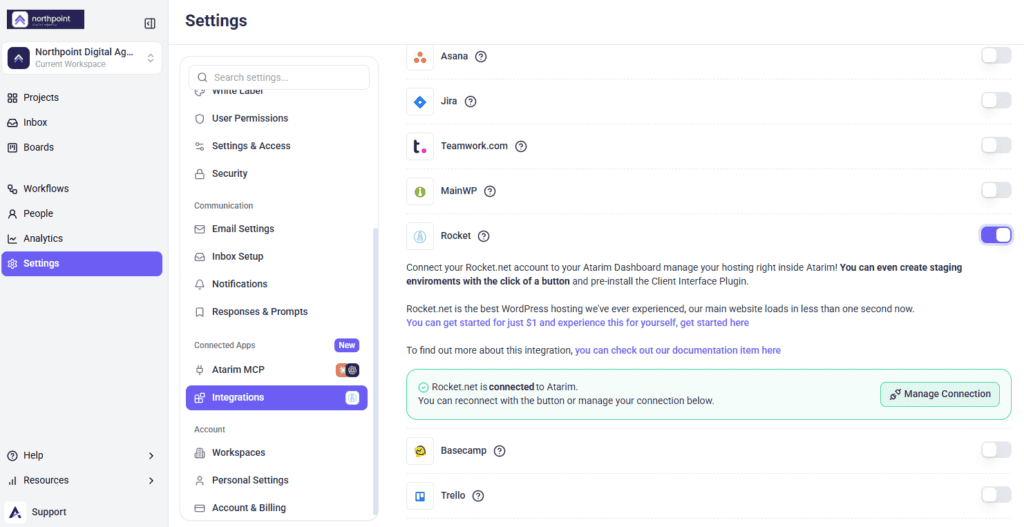
Task: Enable the Basecamp integration toggle
Action: (x=996, y=449)
